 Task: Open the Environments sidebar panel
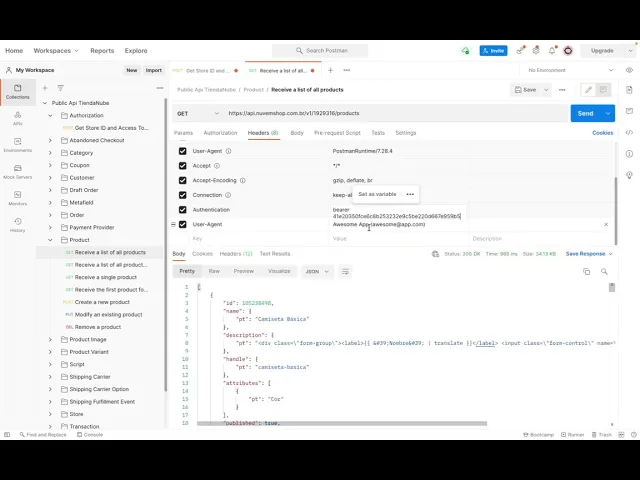18,145
